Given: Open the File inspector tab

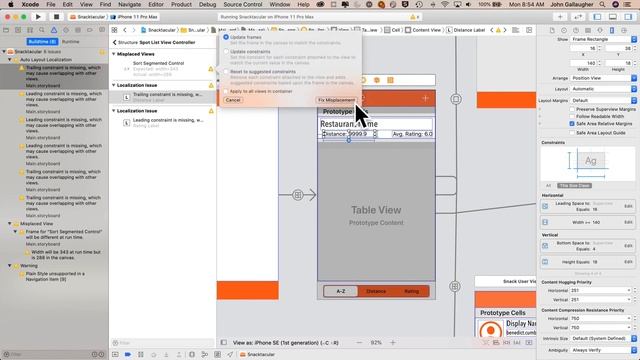Looking at the screenshot, I should 552,31.
